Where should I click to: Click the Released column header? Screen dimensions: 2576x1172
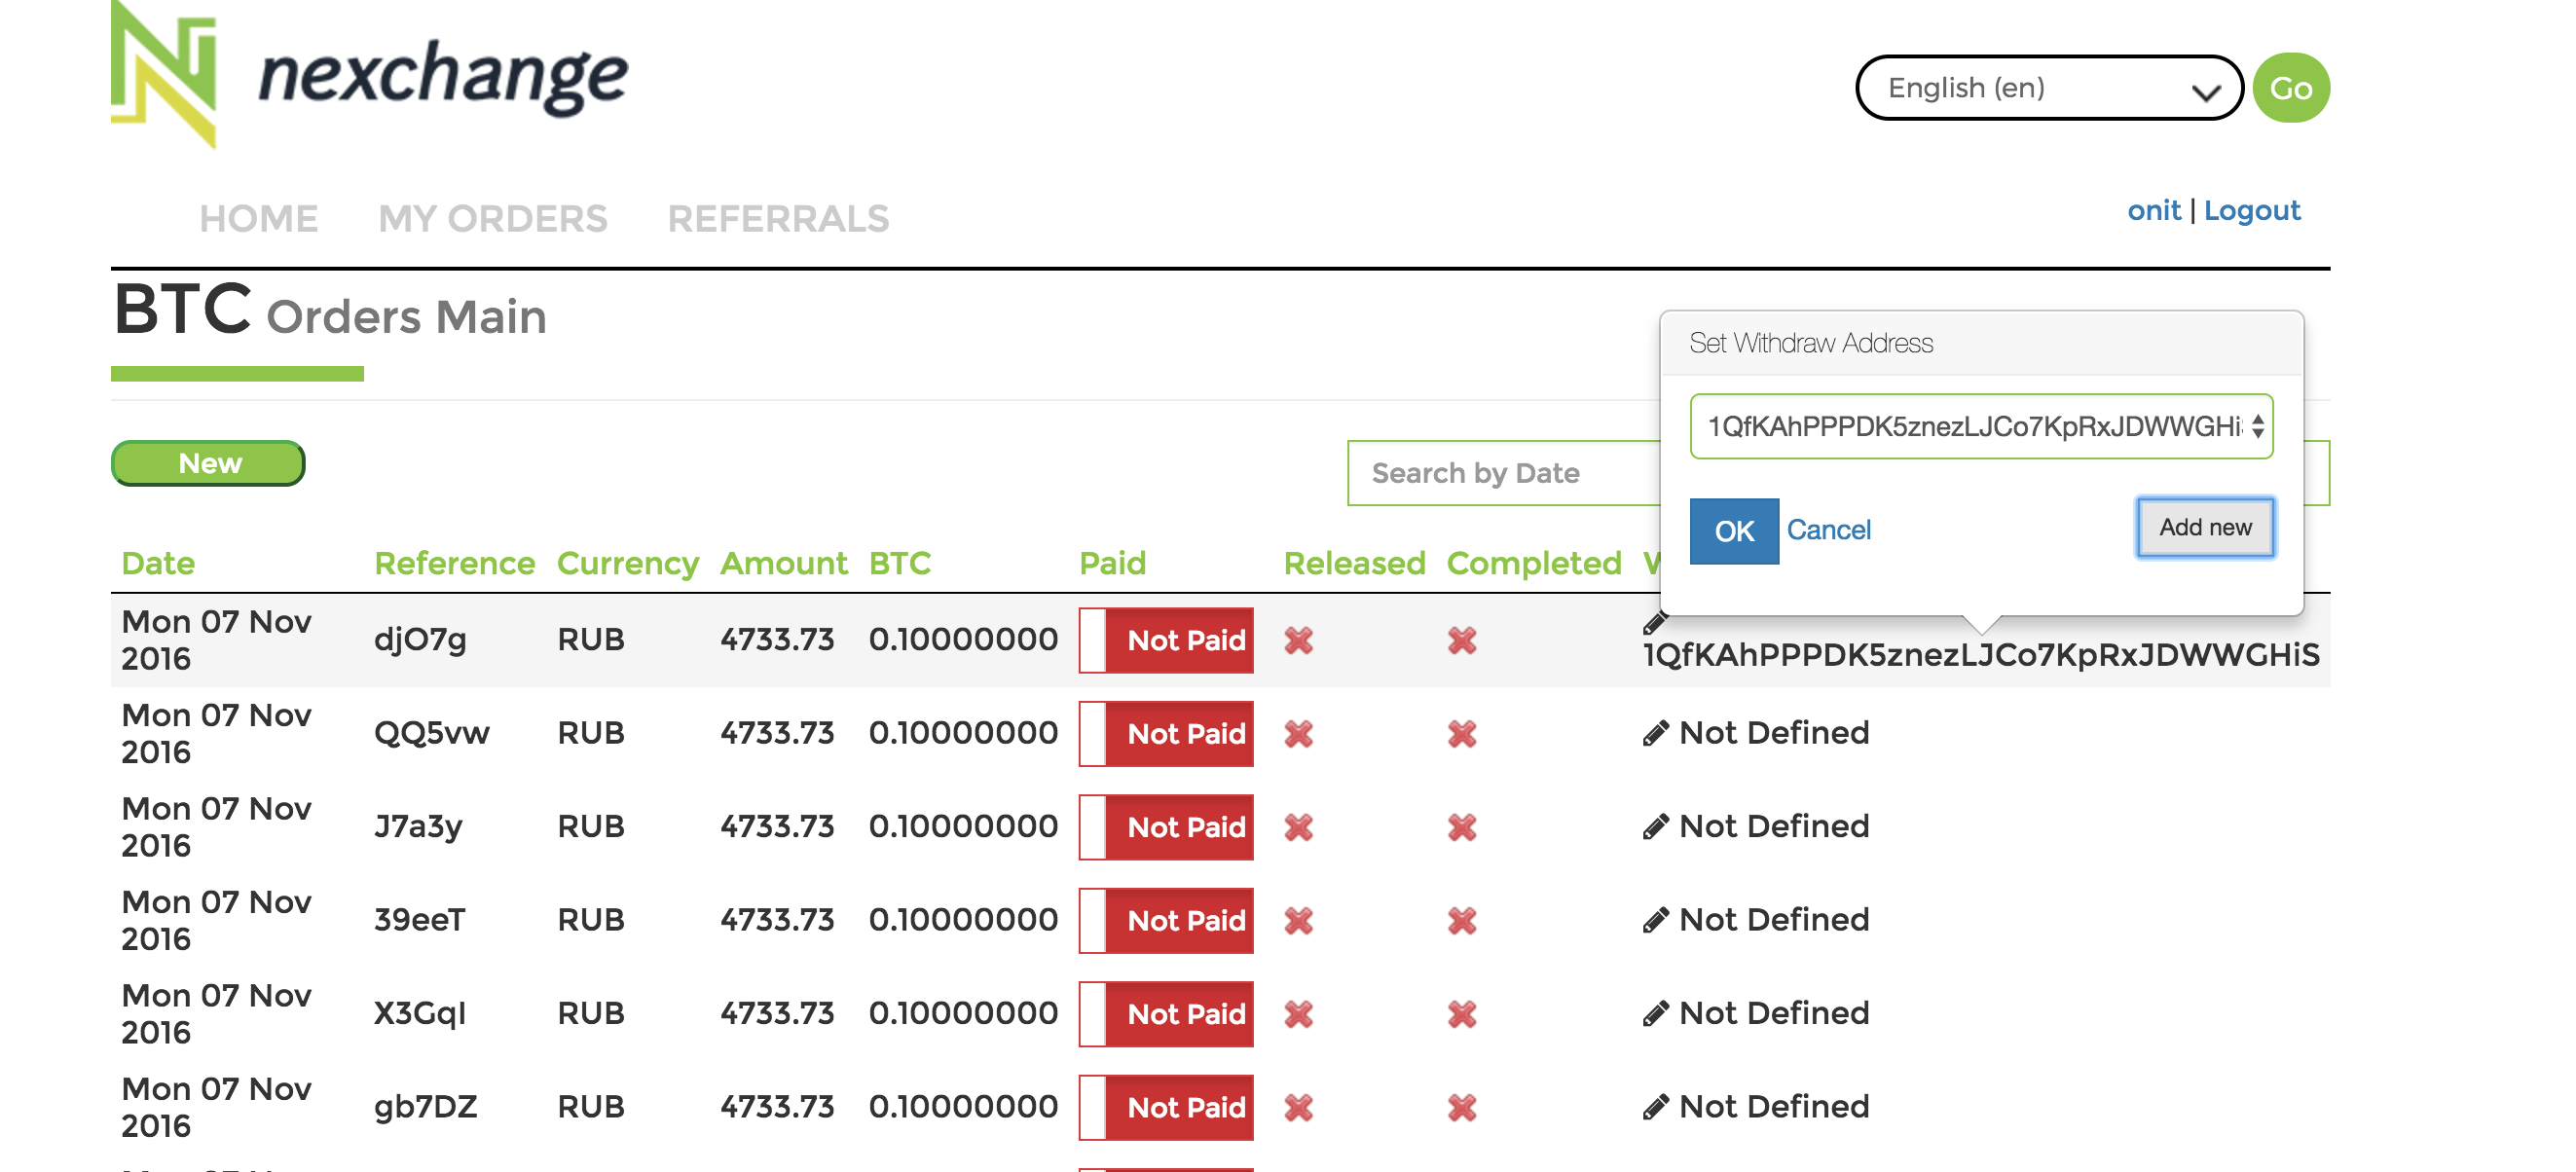(1354, 564)
